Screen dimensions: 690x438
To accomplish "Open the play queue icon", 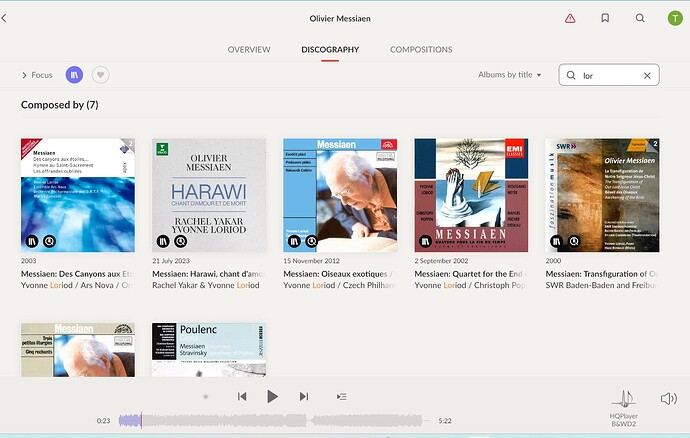I will click(x=342, y=397).
